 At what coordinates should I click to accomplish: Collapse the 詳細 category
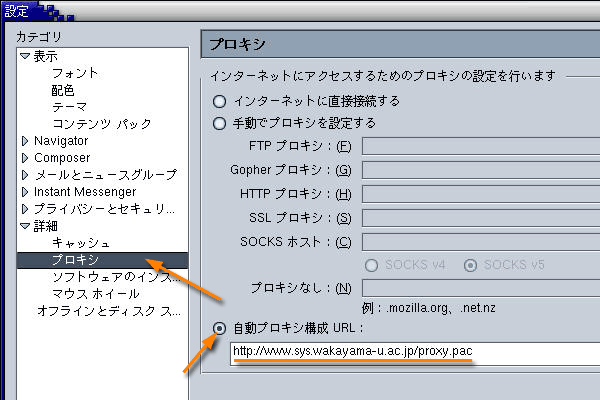click(25, 226)
